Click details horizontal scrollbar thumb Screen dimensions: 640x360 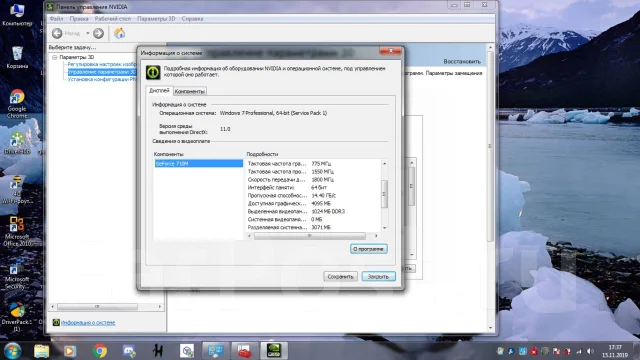[309, 236]
